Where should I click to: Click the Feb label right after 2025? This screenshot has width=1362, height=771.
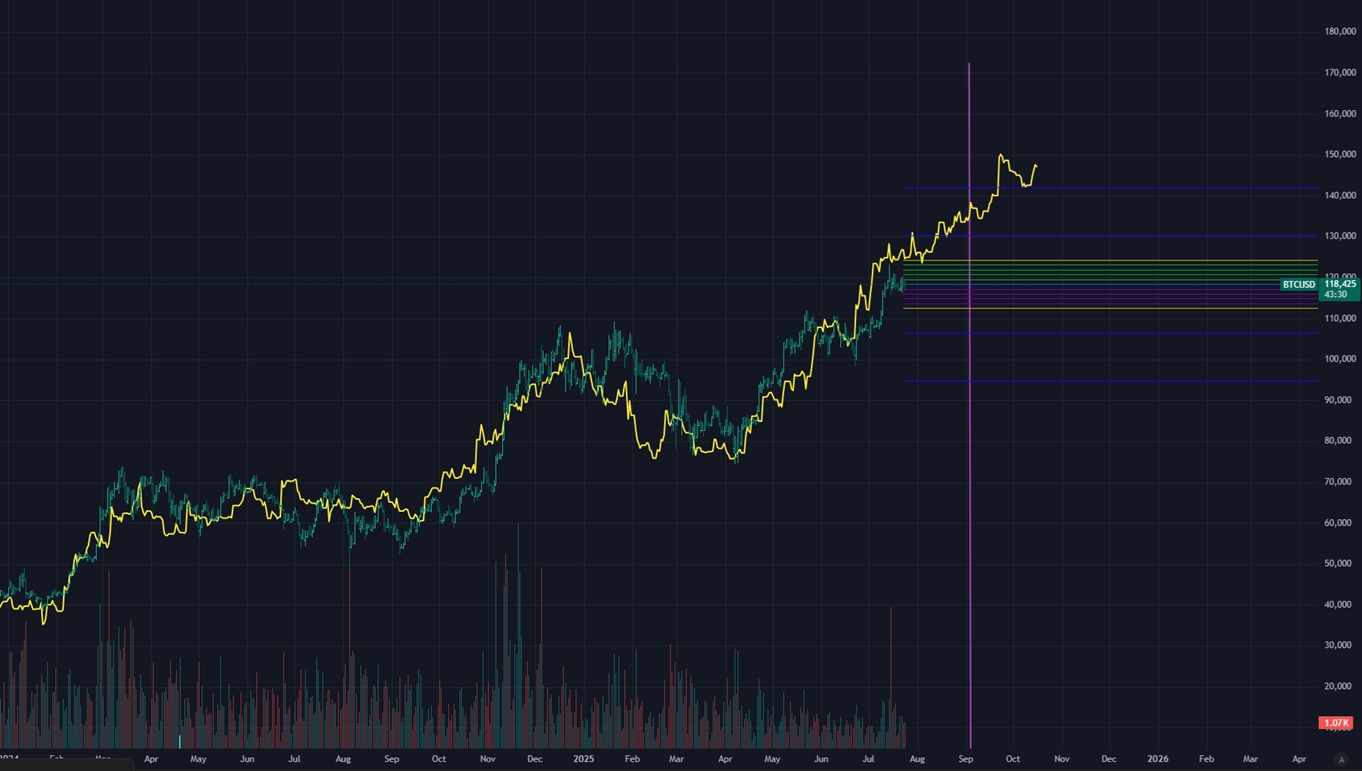click(x=632, y=759)
